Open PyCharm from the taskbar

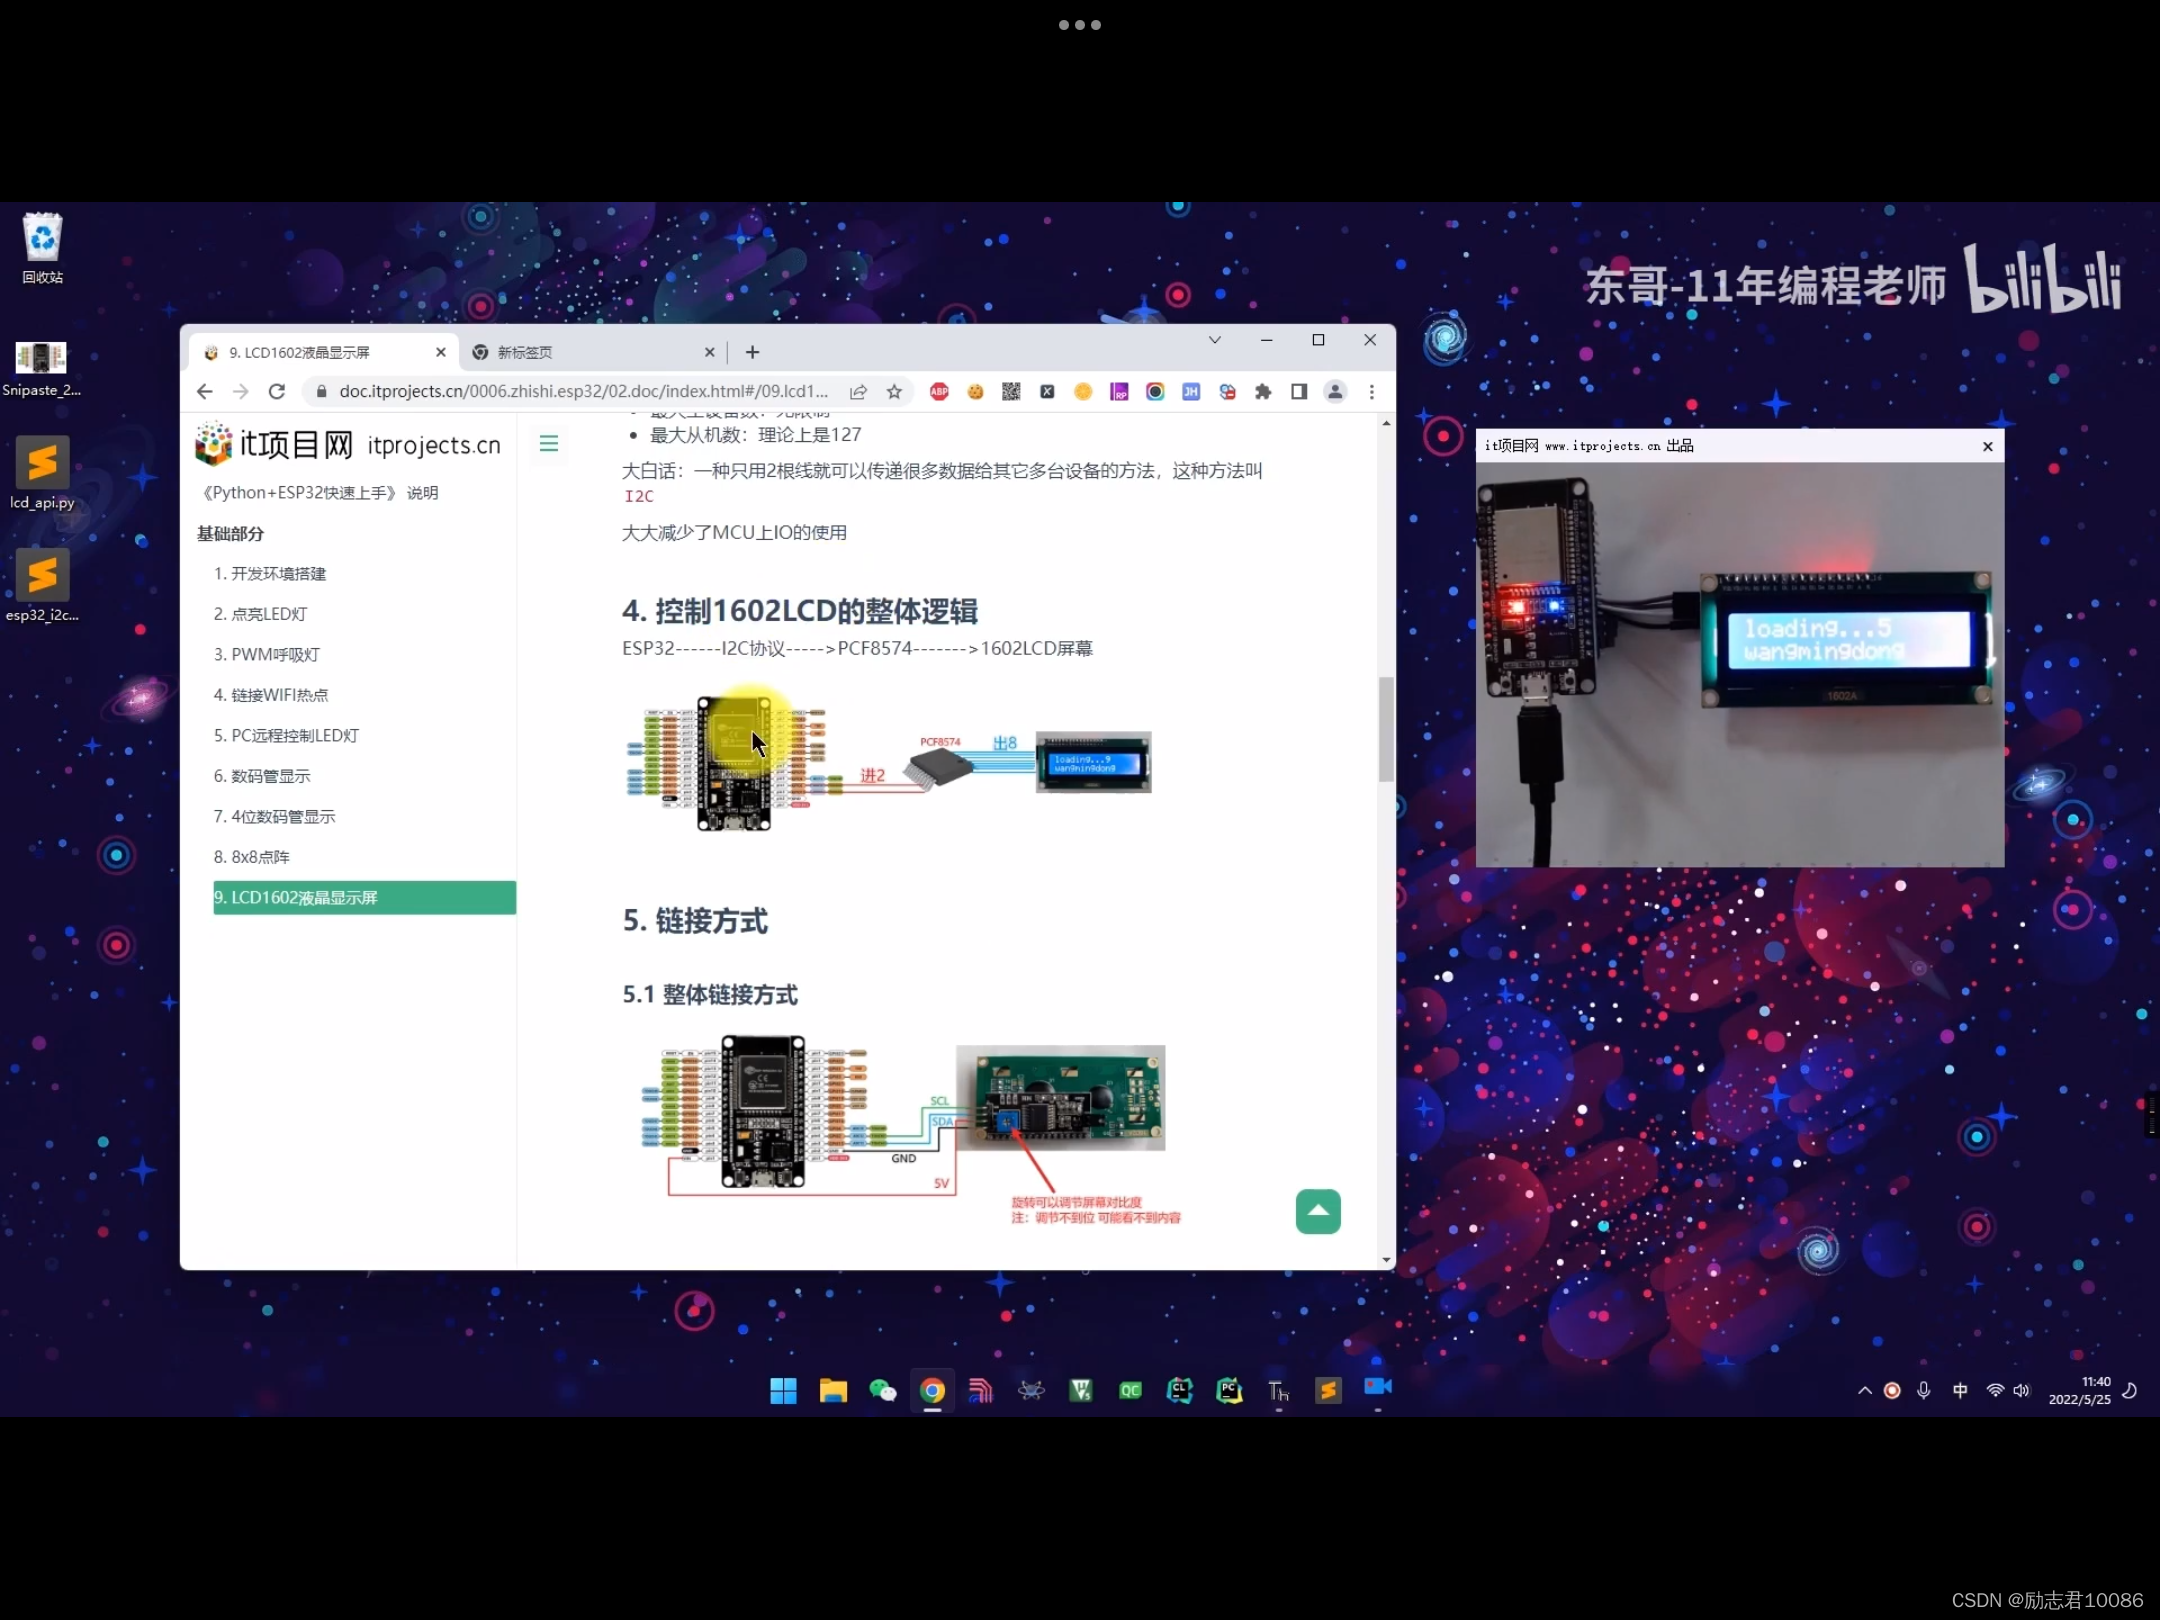1229,1390
